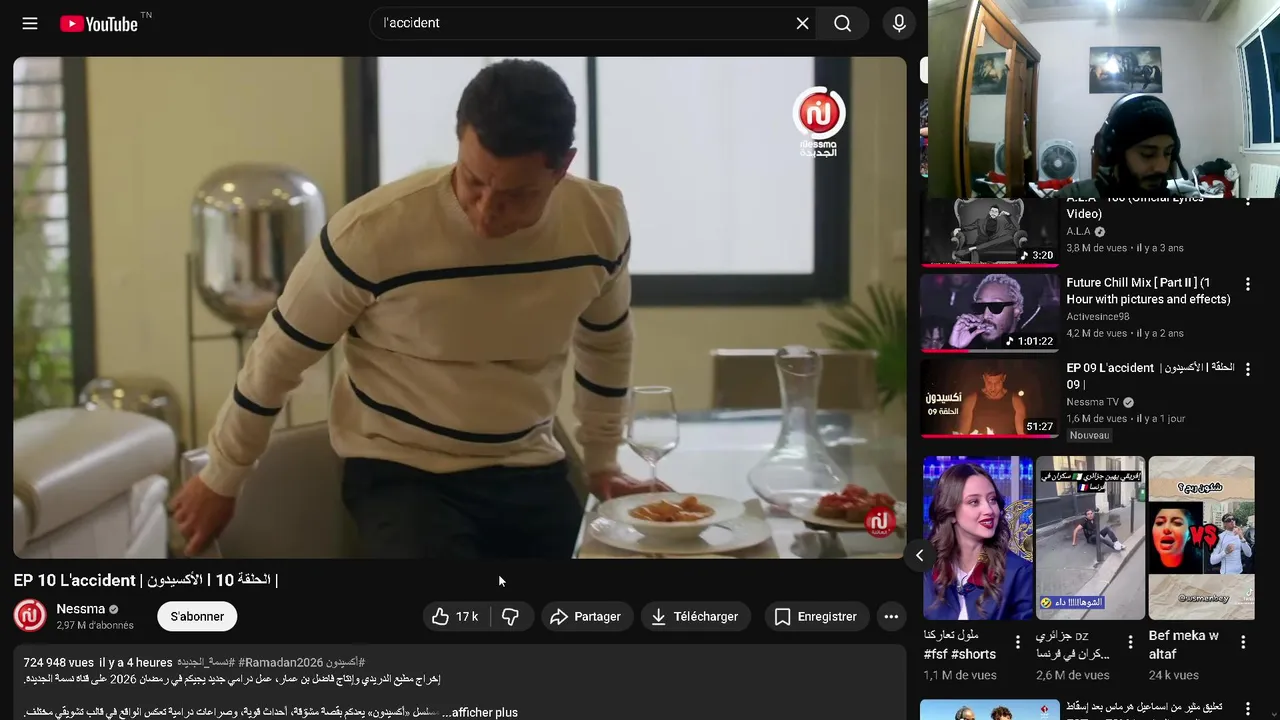The image size is (1280, 720).
Task: Select the video title EP 10 L'accident
Action: point(146,580)
